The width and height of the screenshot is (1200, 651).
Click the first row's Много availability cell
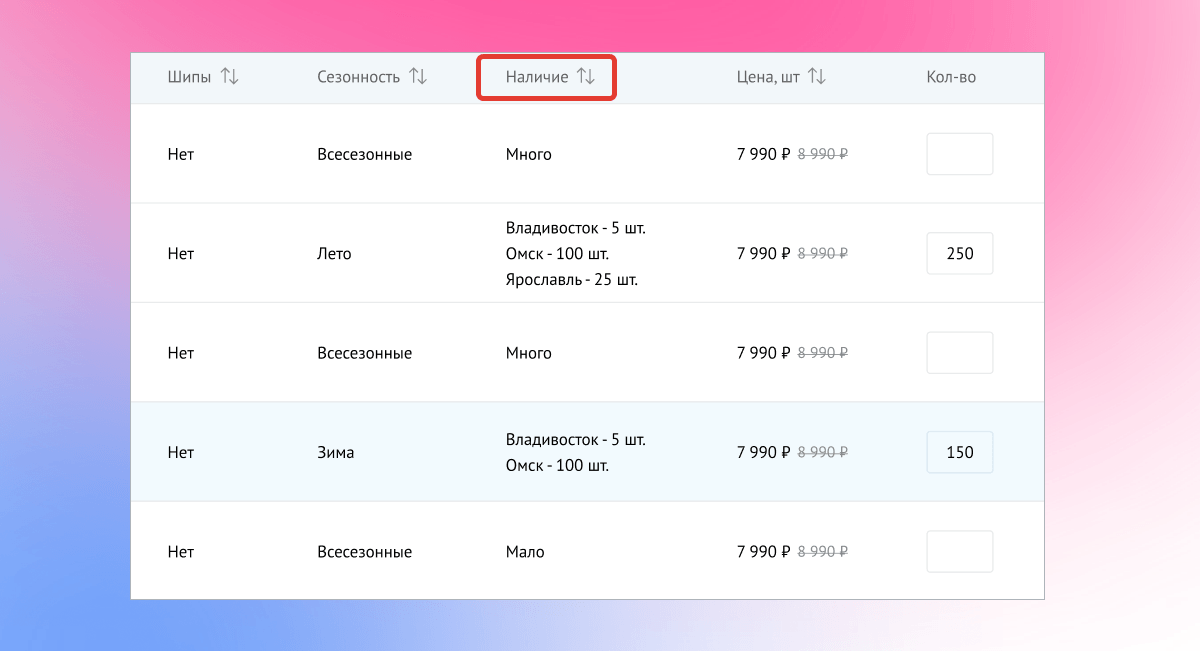pos(528,154)
